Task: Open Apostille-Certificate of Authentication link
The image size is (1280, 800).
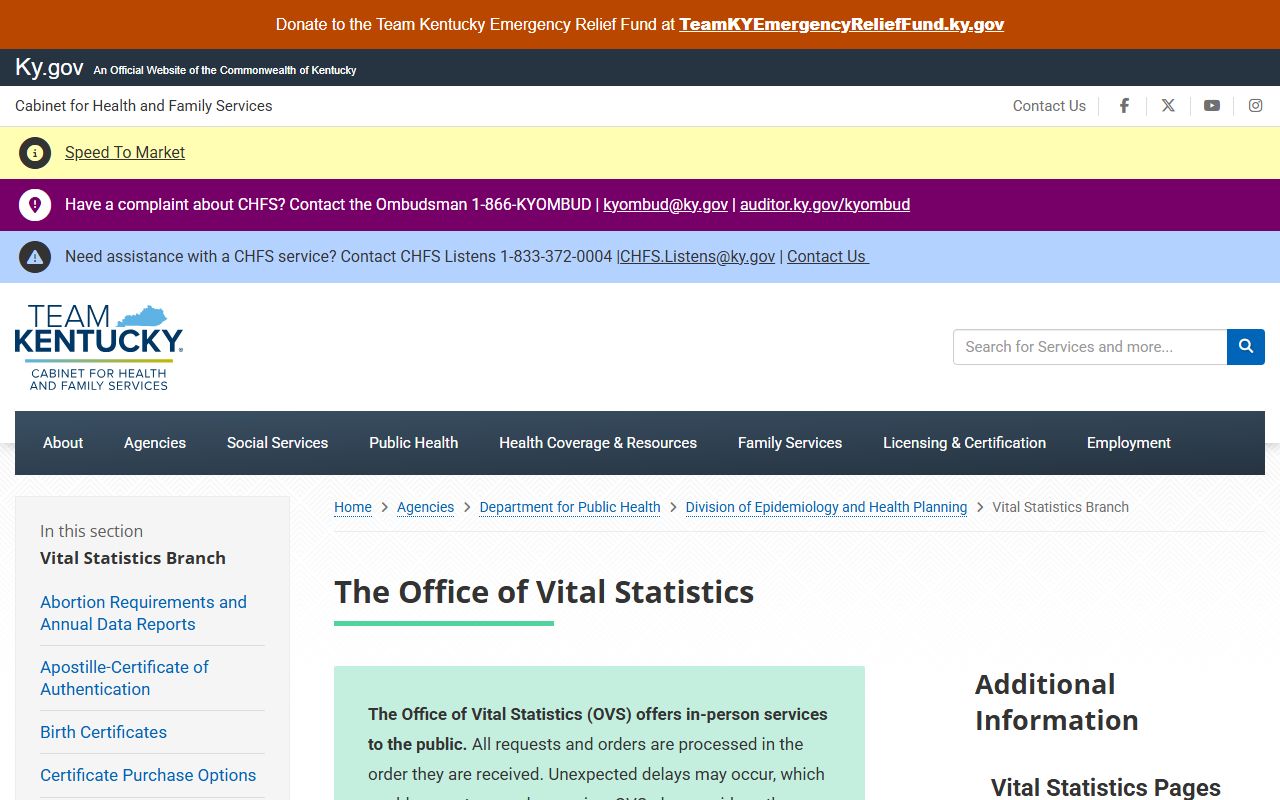Action: [x=124, y=678]
